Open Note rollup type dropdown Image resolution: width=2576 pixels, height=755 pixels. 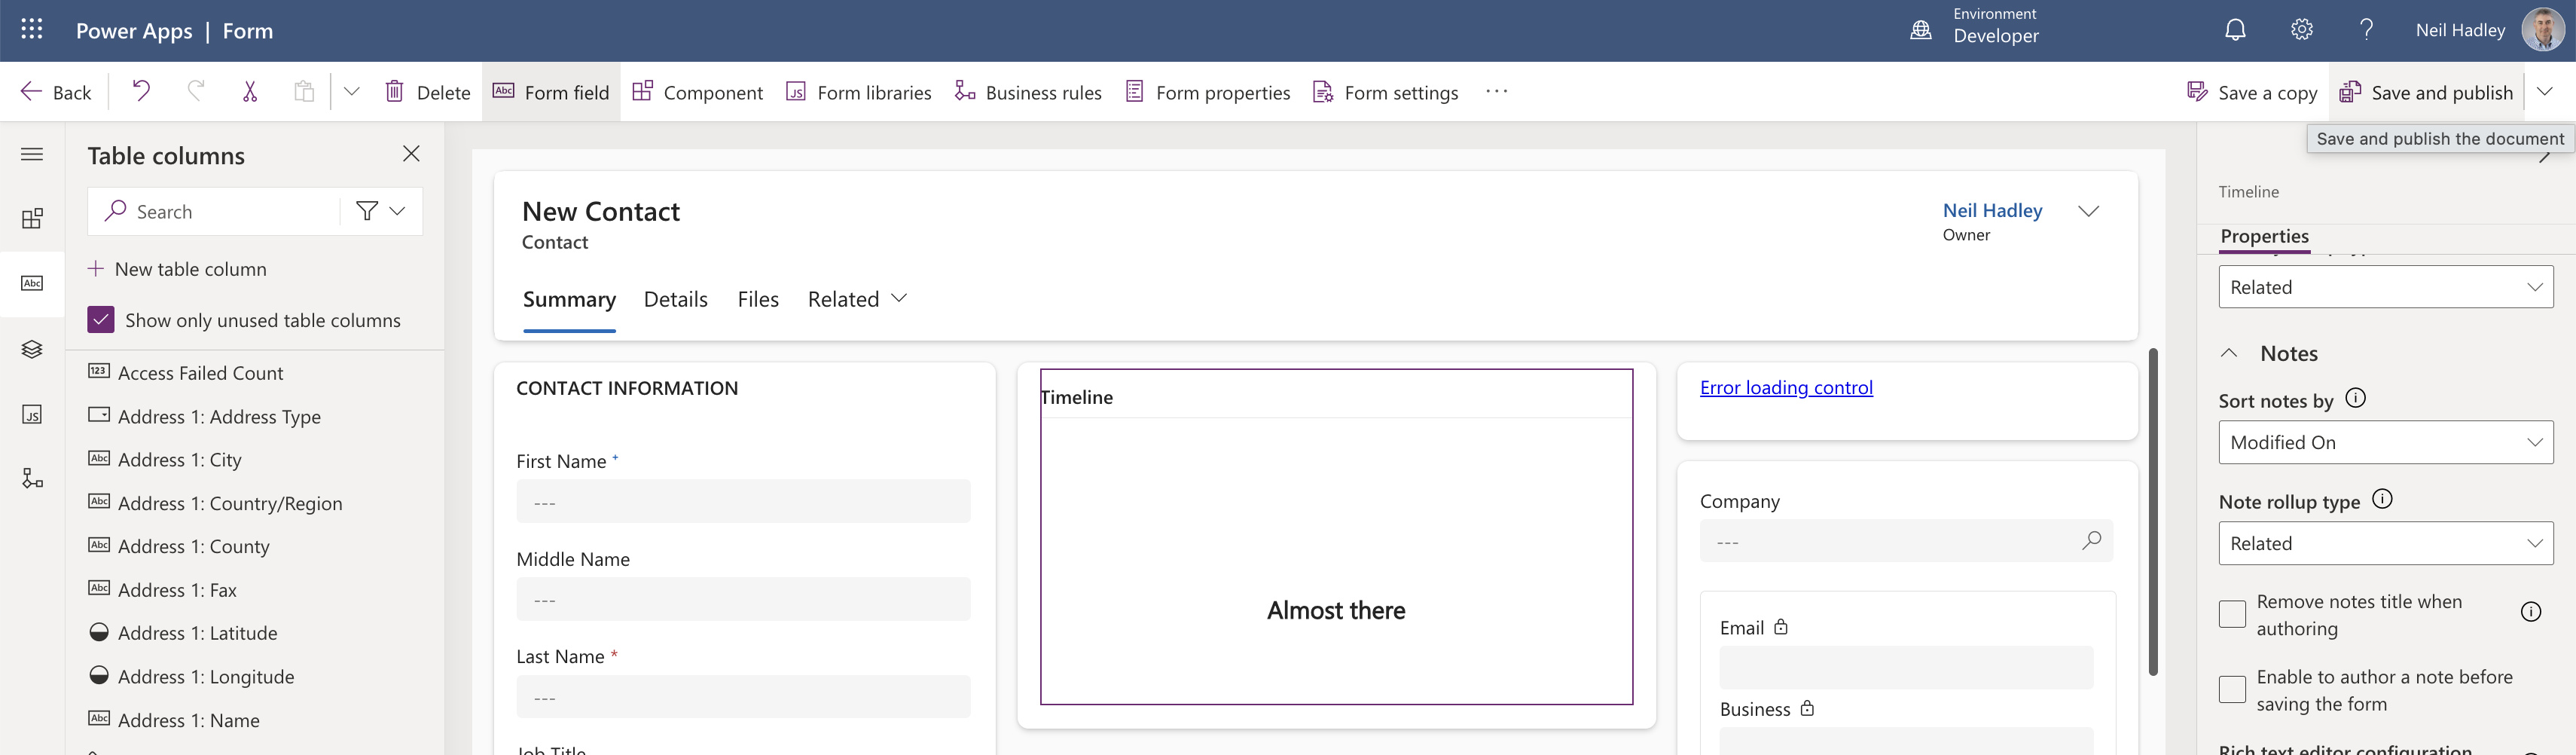tap(2385, 543)
